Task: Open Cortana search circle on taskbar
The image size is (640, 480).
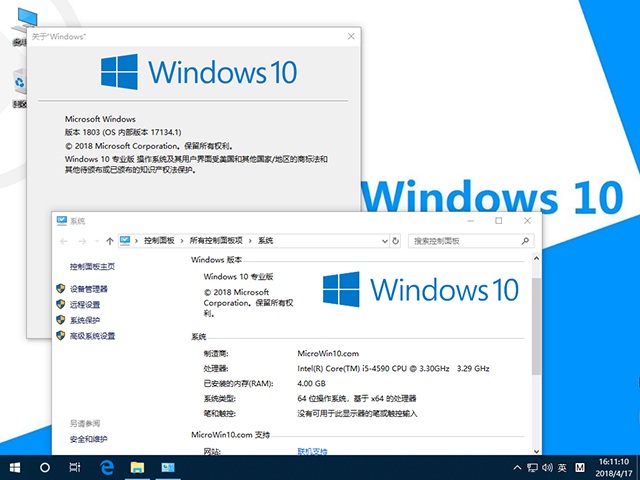Action: pos(45,467)
